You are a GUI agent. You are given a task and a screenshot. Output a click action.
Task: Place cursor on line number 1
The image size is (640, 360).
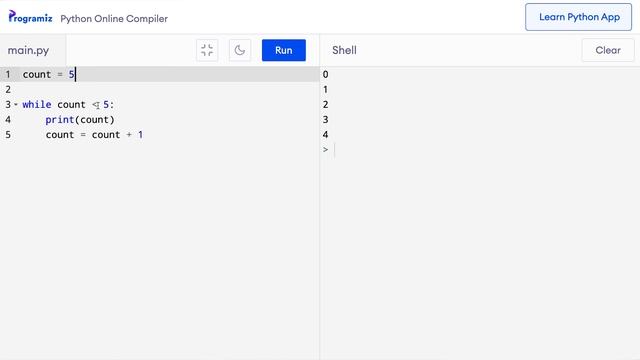pyautogui.click(x=8, y=74)
